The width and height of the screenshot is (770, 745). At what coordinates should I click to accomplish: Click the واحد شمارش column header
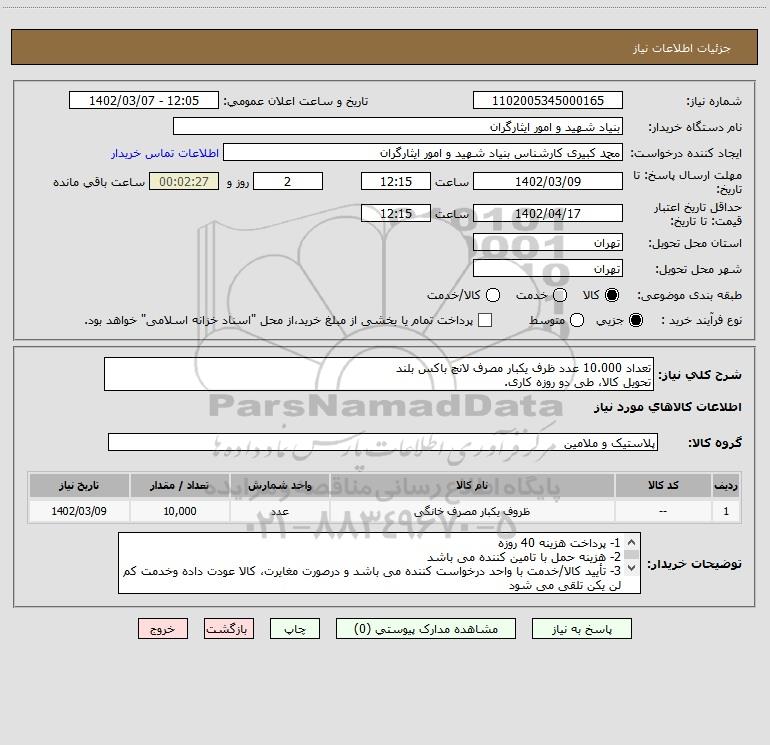pos(279,485)
